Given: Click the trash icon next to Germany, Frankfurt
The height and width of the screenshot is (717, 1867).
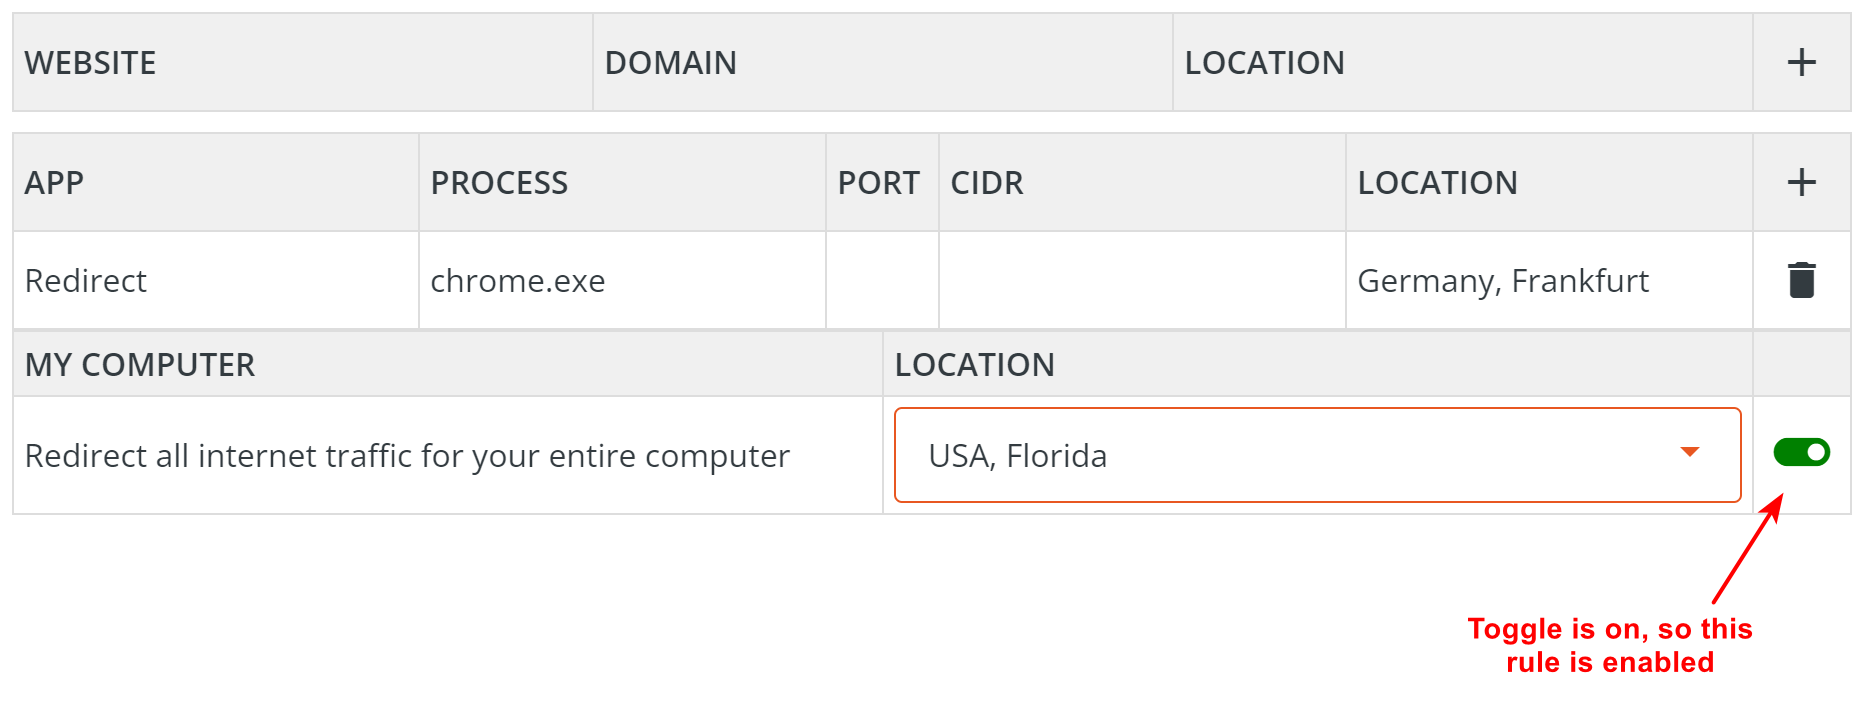Looking at the screenshot, I should click(x=1801, y=281).
